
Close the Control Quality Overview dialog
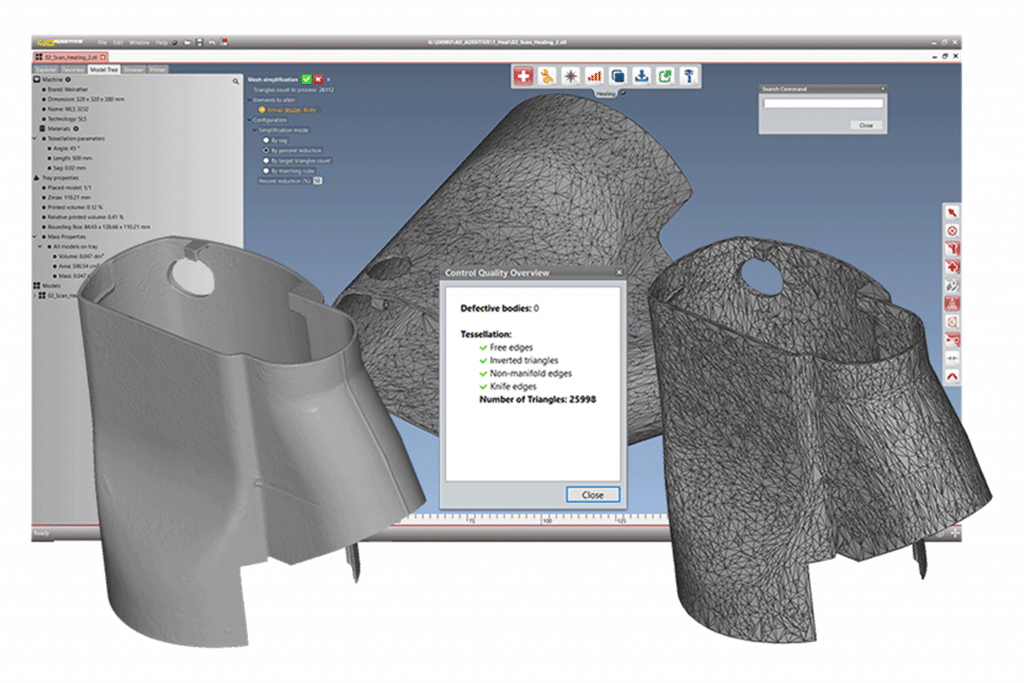click(592, 494)
